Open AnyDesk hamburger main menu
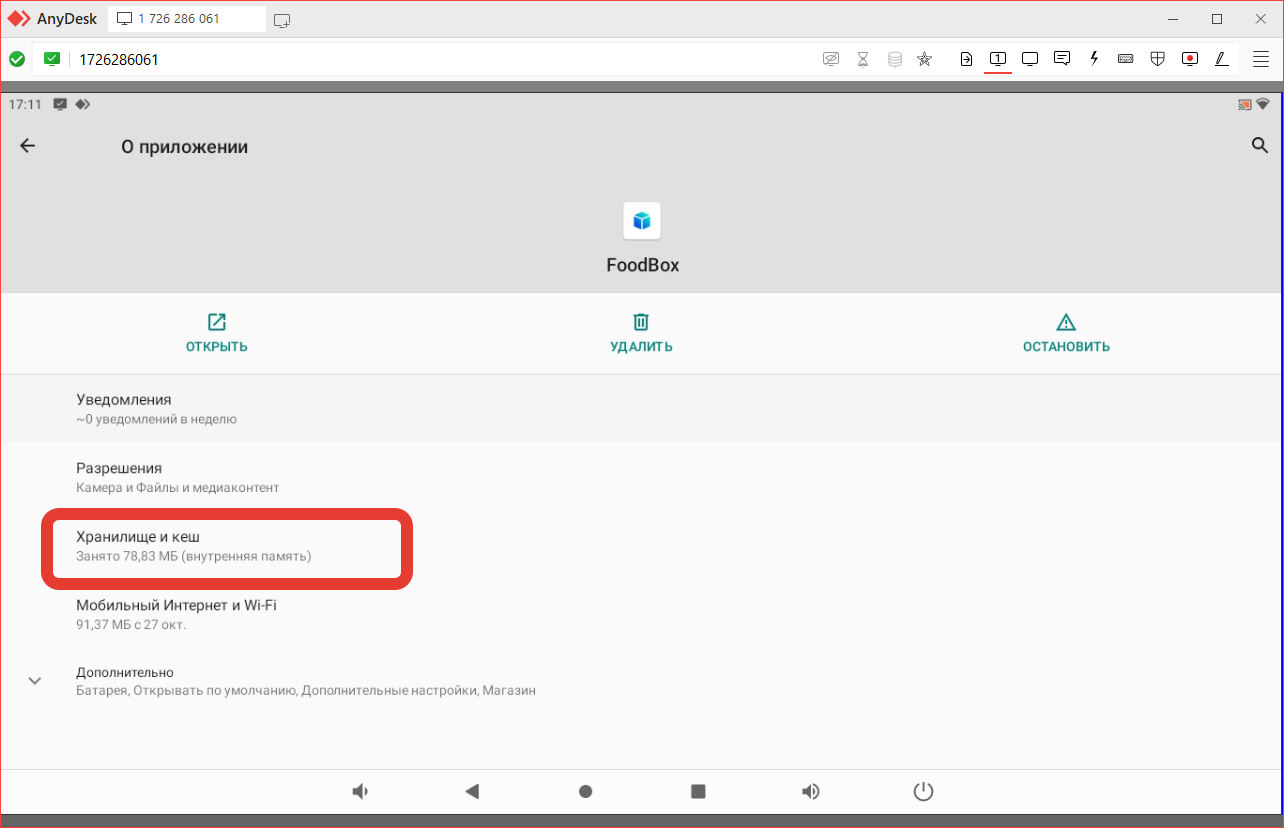Screen dimensions: 1284x828 tap(1261, 59)
